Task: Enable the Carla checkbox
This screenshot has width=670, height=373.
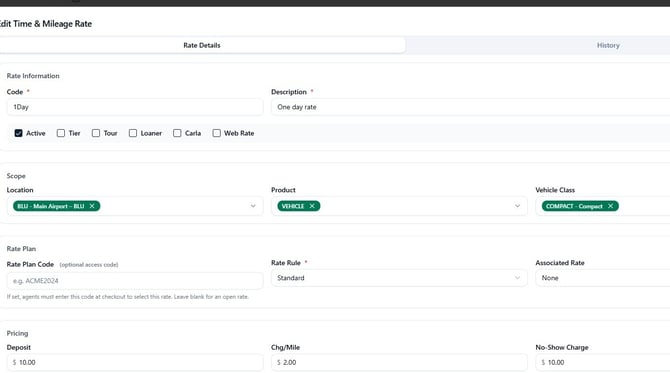Action: click(177, 133)
